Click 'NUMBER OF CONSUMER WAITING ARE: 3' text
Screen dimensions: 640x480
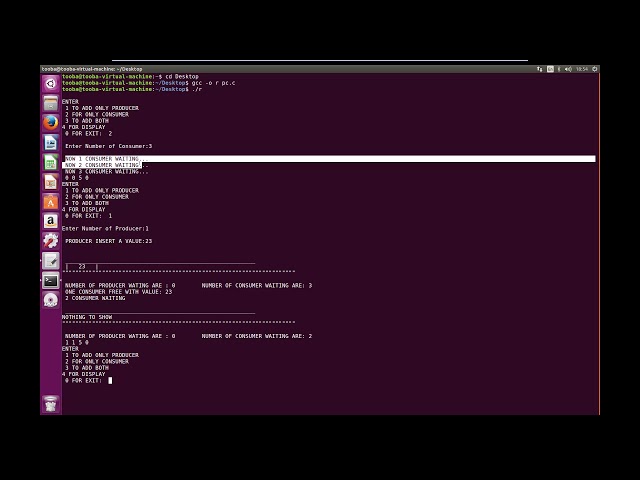pos(257,286)
